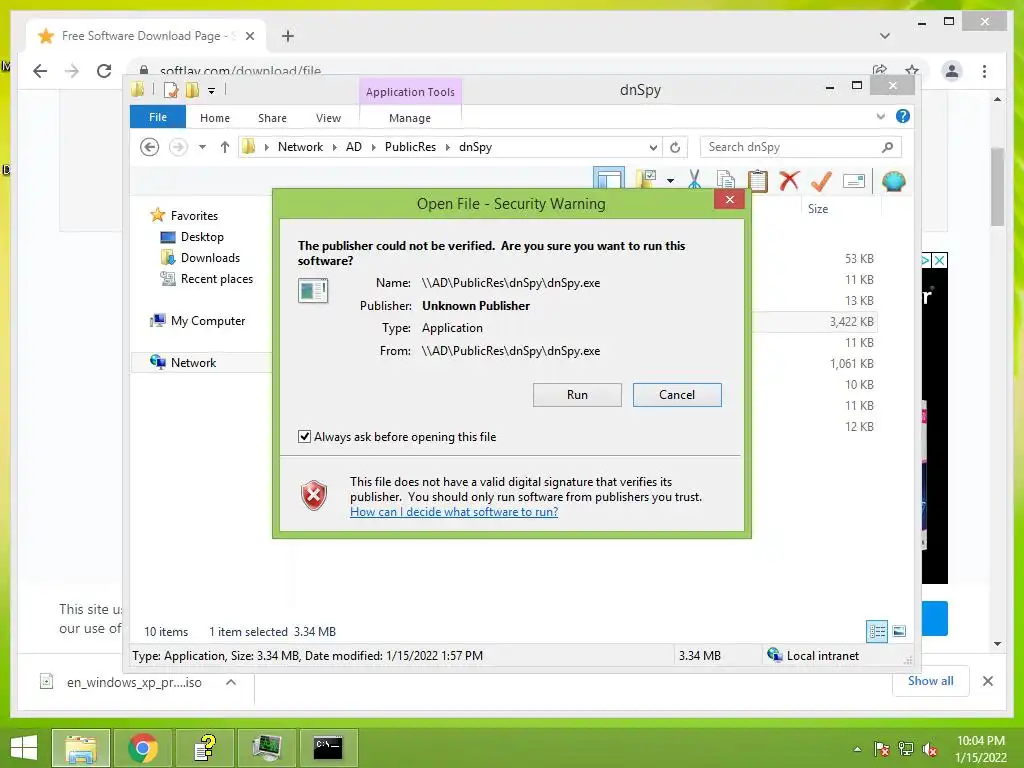Switch to details view icon
The height and width of the screenshot is (768, 1024).
[876, 631]
